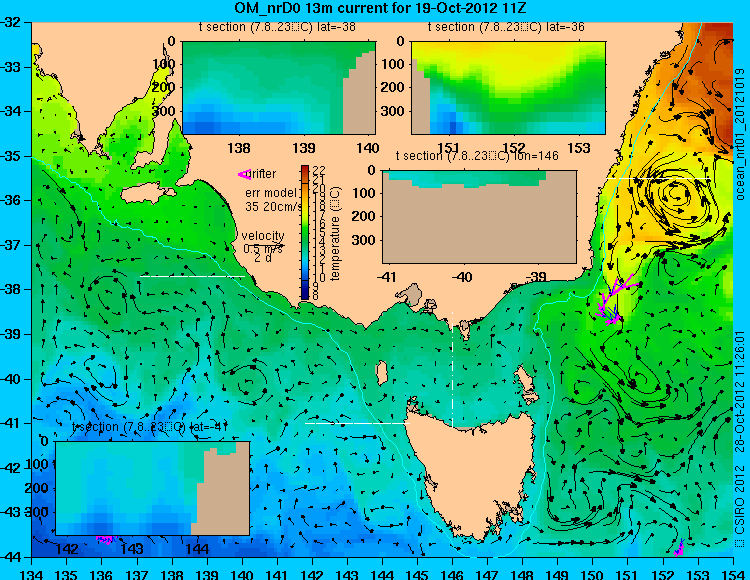Click the latitude '-38' left axis label
The image size is (750, 580).
click(x=11, y=289)
